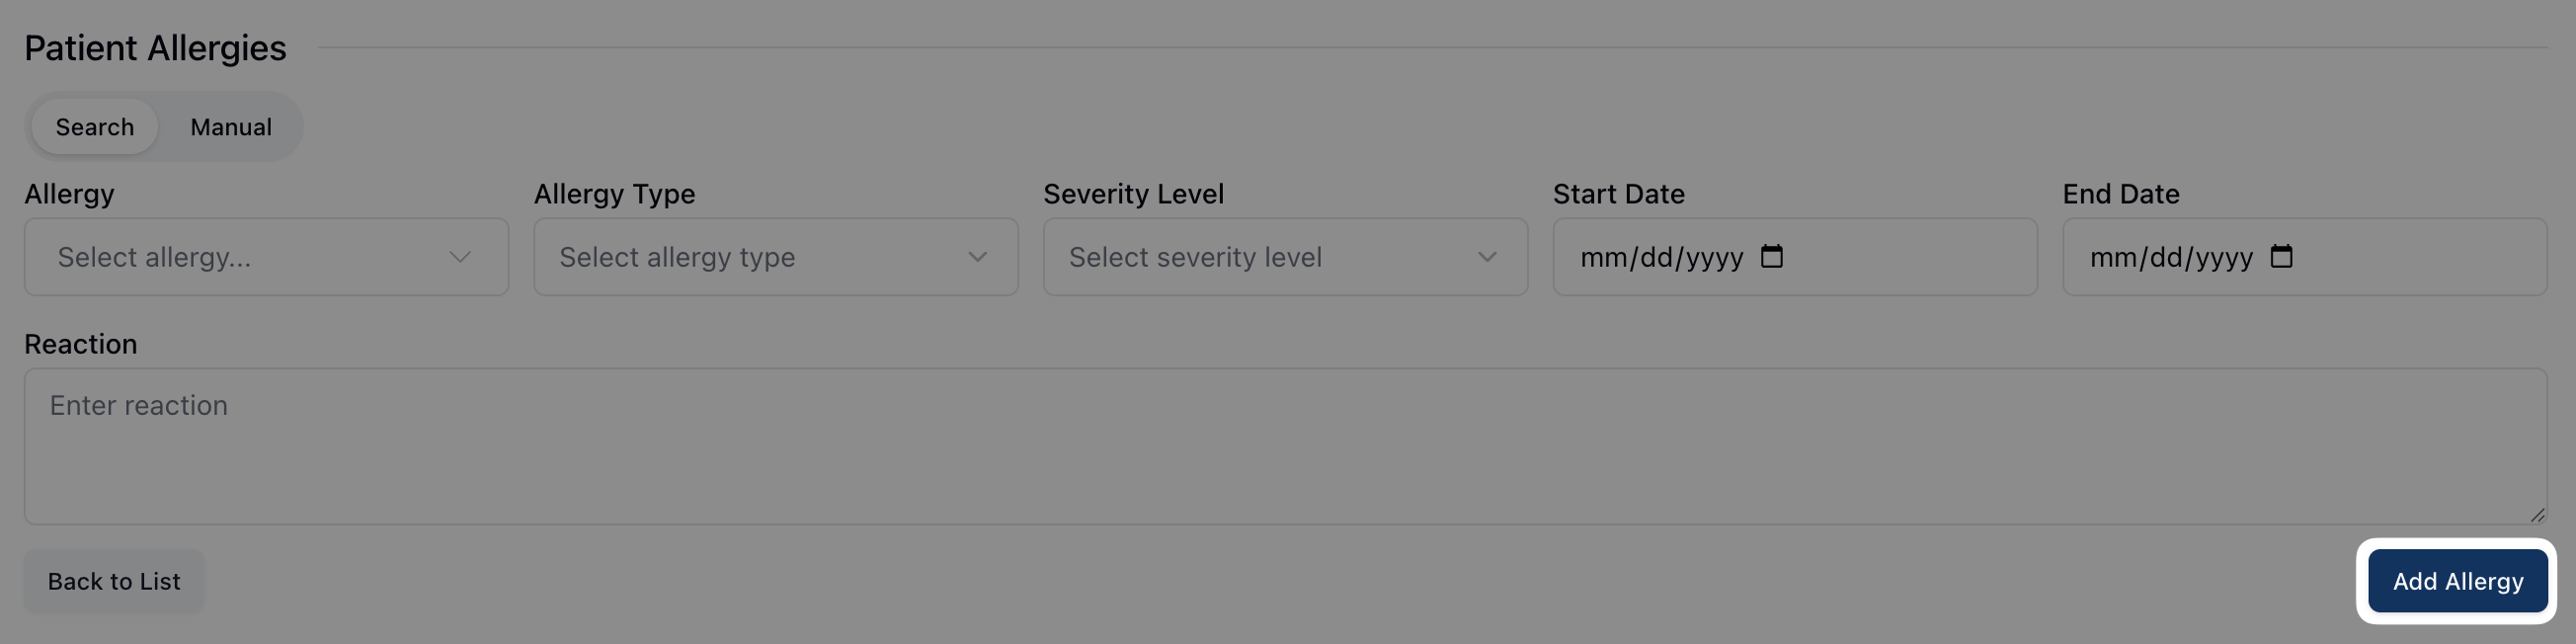Go Back to List
Image resolution: width=2576 pixels, height=644 pixels.
[114, 581]
